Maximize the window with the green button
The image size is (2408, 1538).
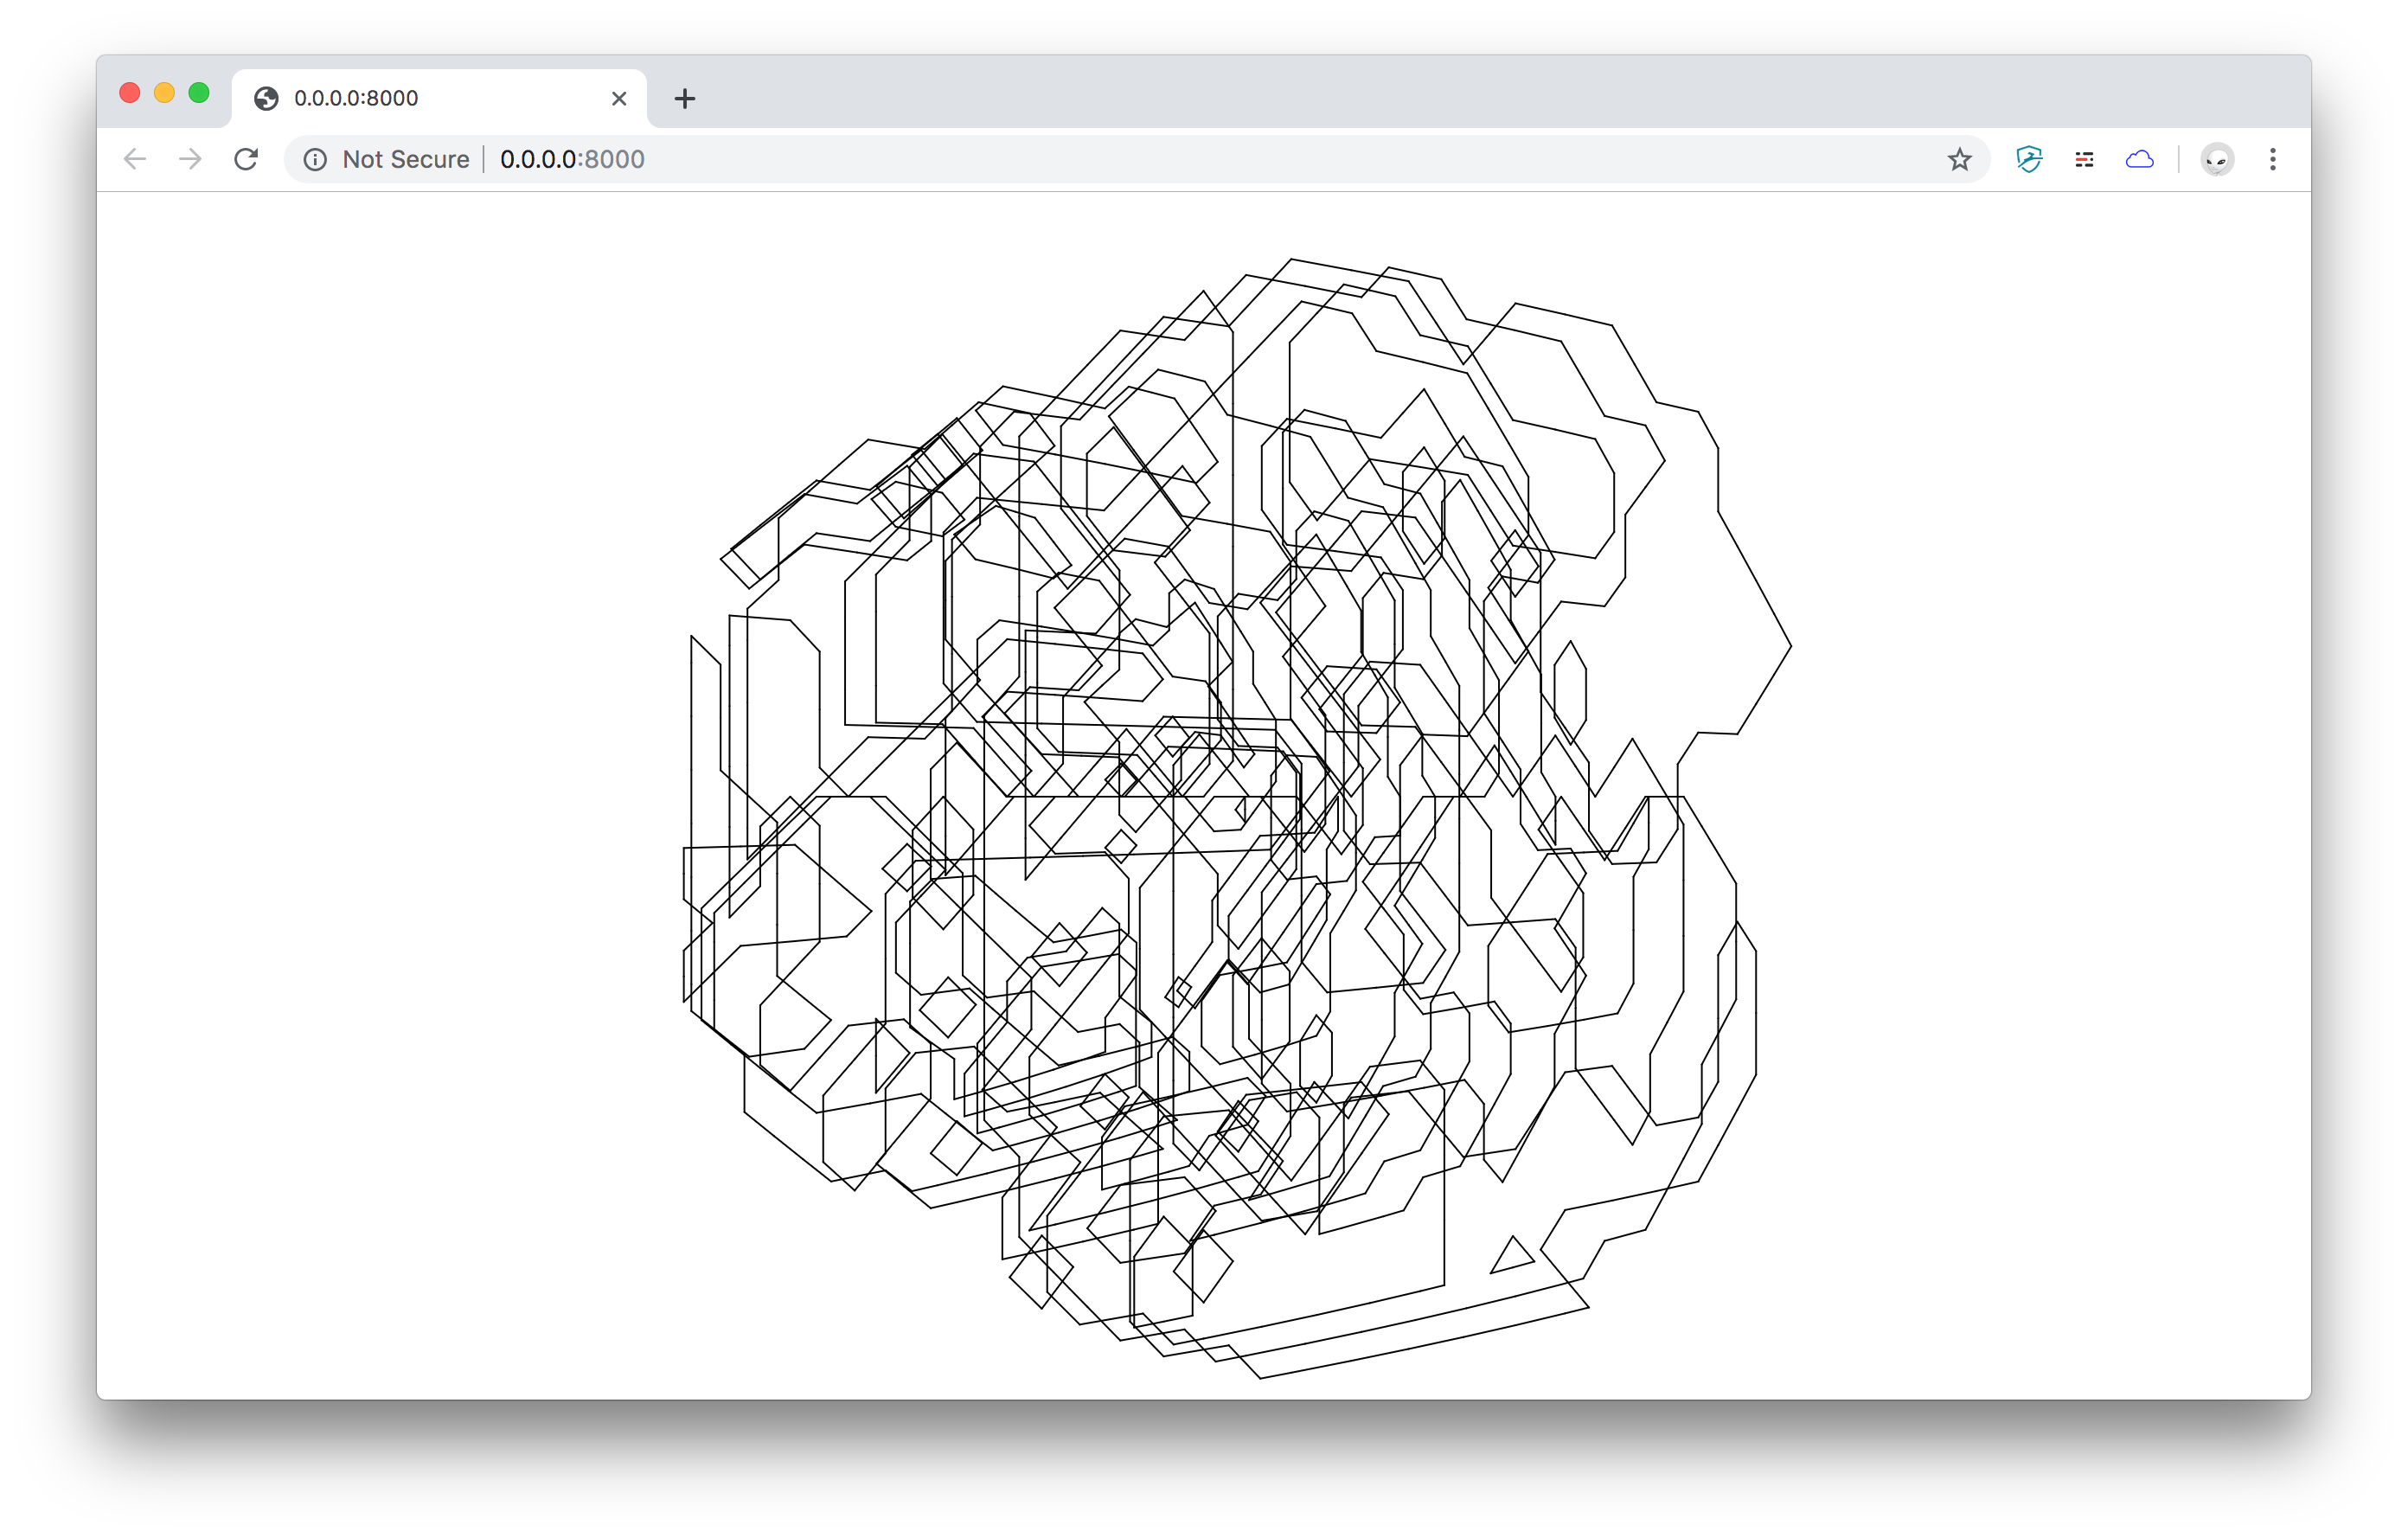(x=199, y=93)
